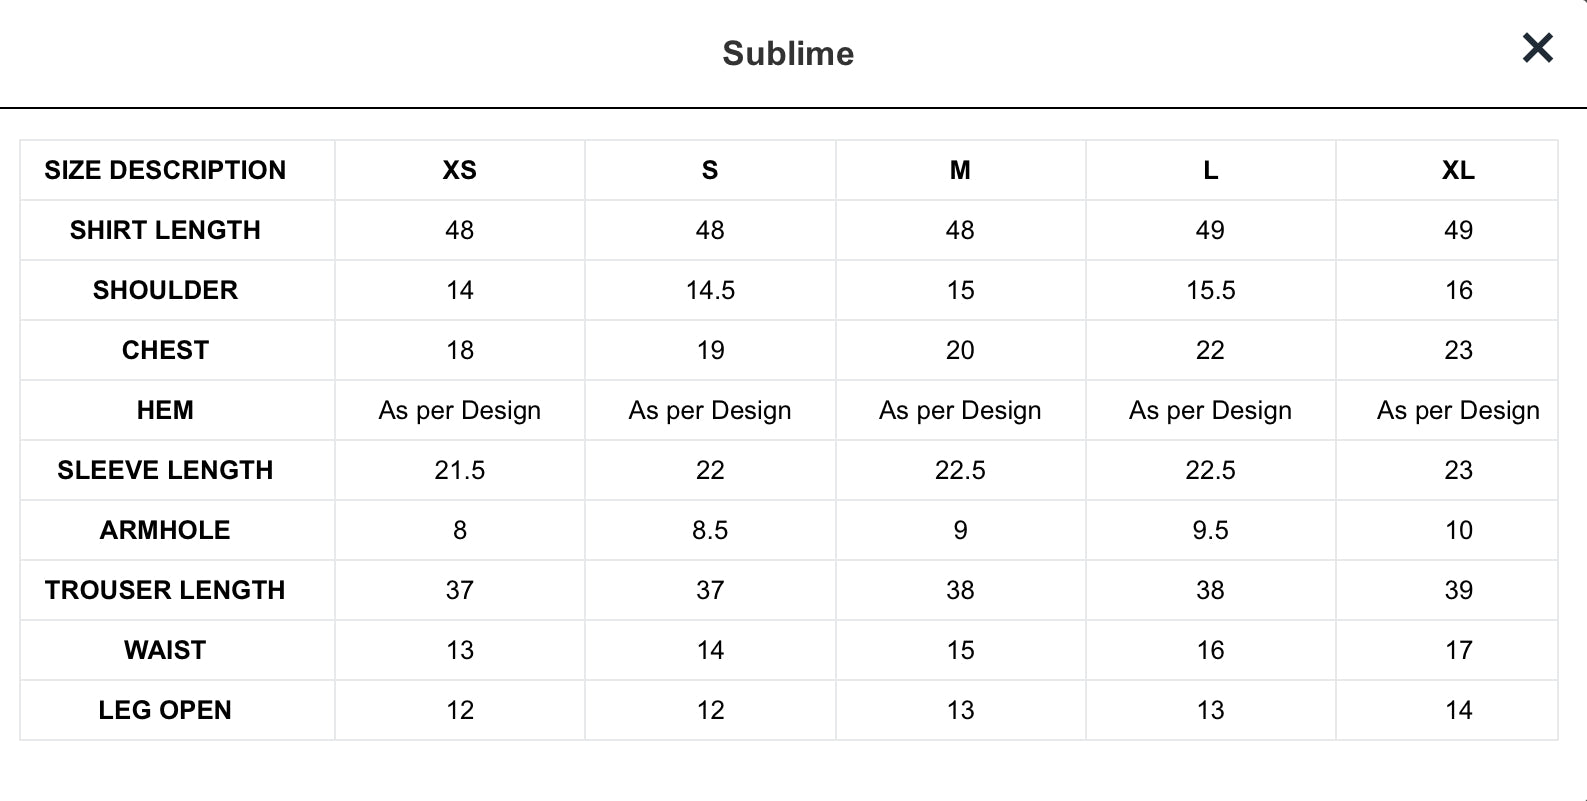Click the SHIRT LENGTH row label
Viewport: 1587px width, 801px height.
(165, 230)
